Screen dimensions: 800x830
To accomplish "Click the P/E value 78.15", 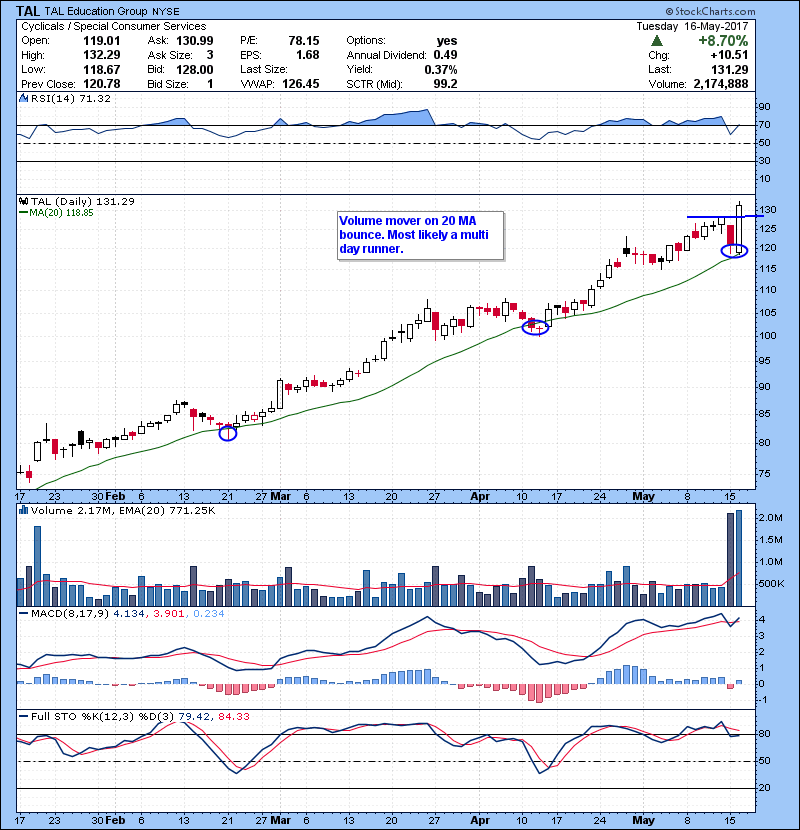I will coord(304,41).
